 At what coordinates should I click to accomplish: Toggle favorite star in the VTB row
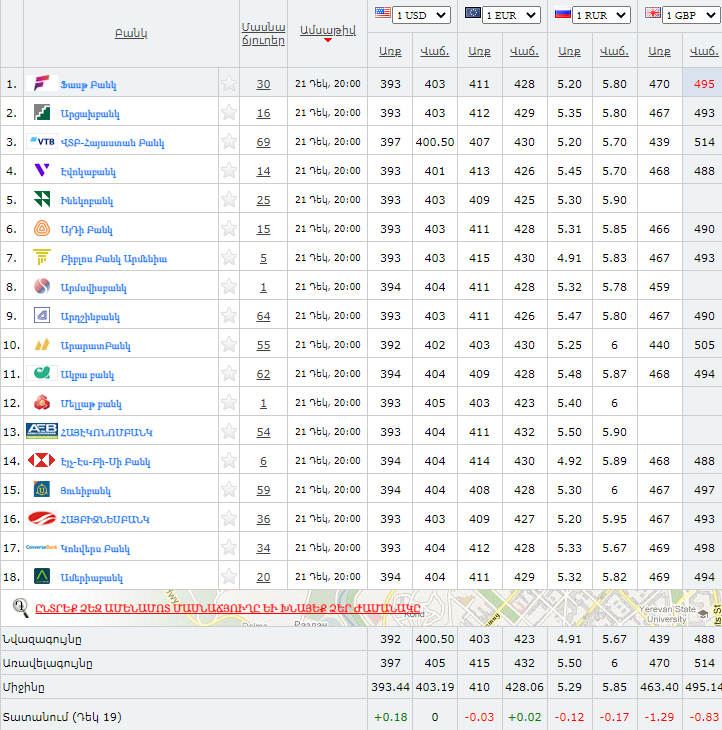coord(229,142)
